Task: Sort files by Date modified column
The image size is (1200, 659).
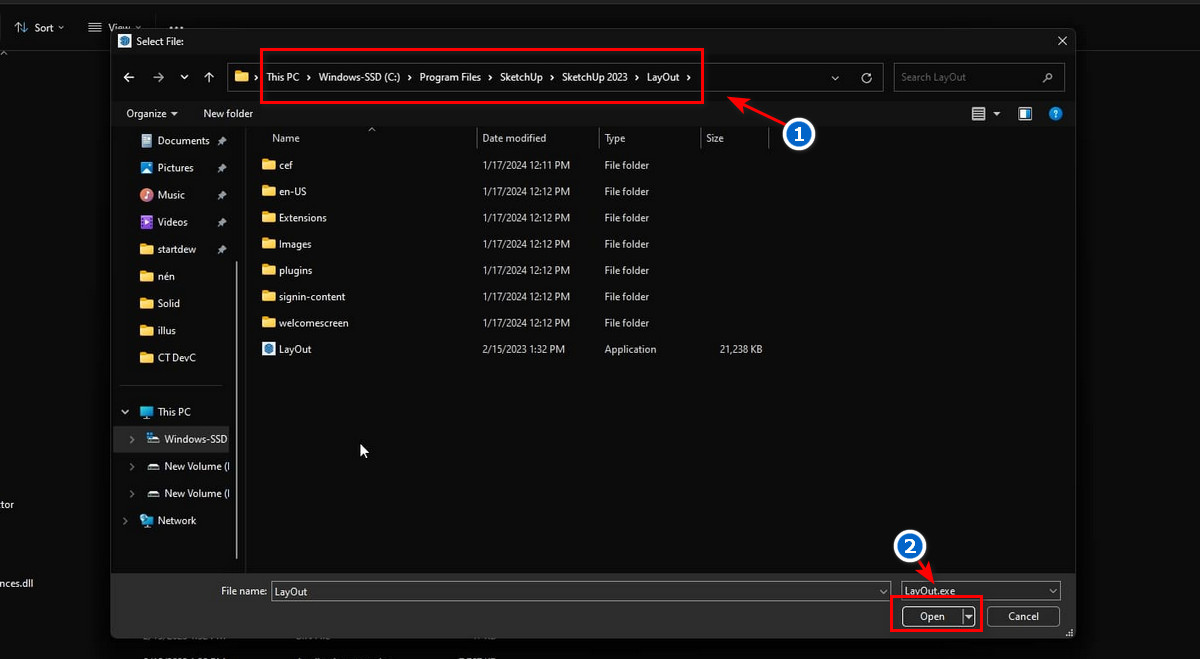Action: point(514,138)
